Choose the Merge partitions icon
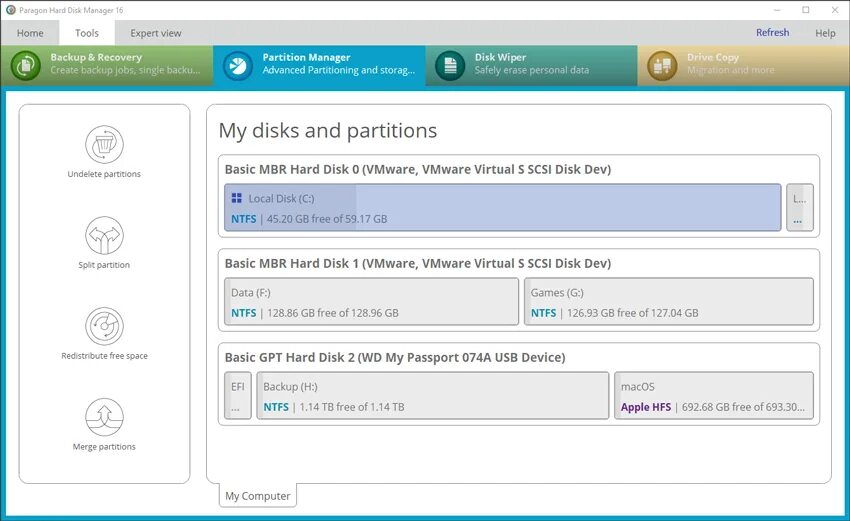 click(104, 417)
